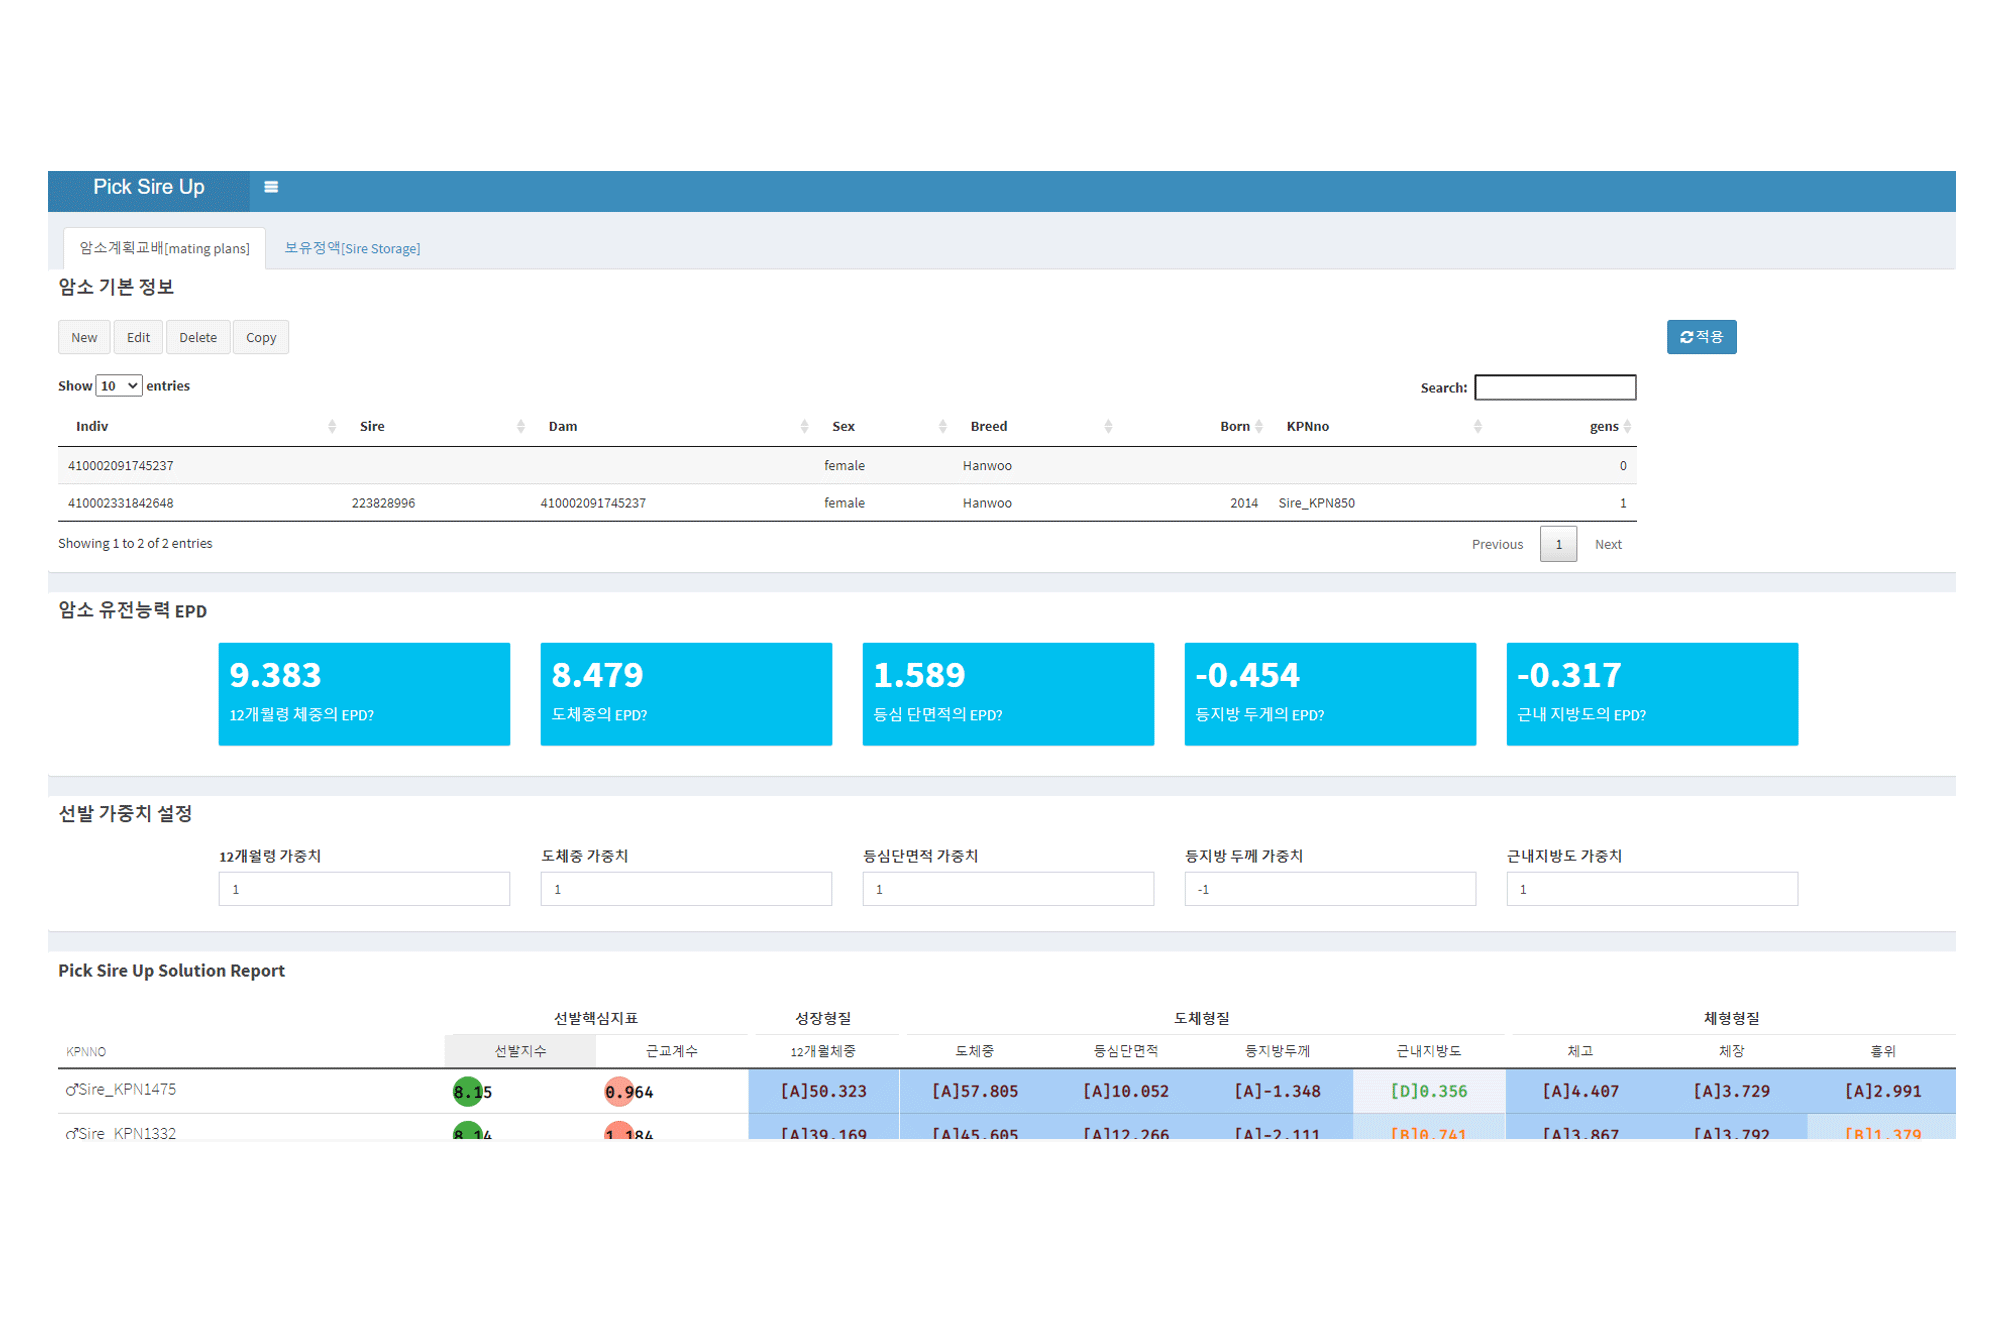Select the 암소계획교배 mating plans tab
Viewport: 2000px width, 1333px height.
point(165,248)
